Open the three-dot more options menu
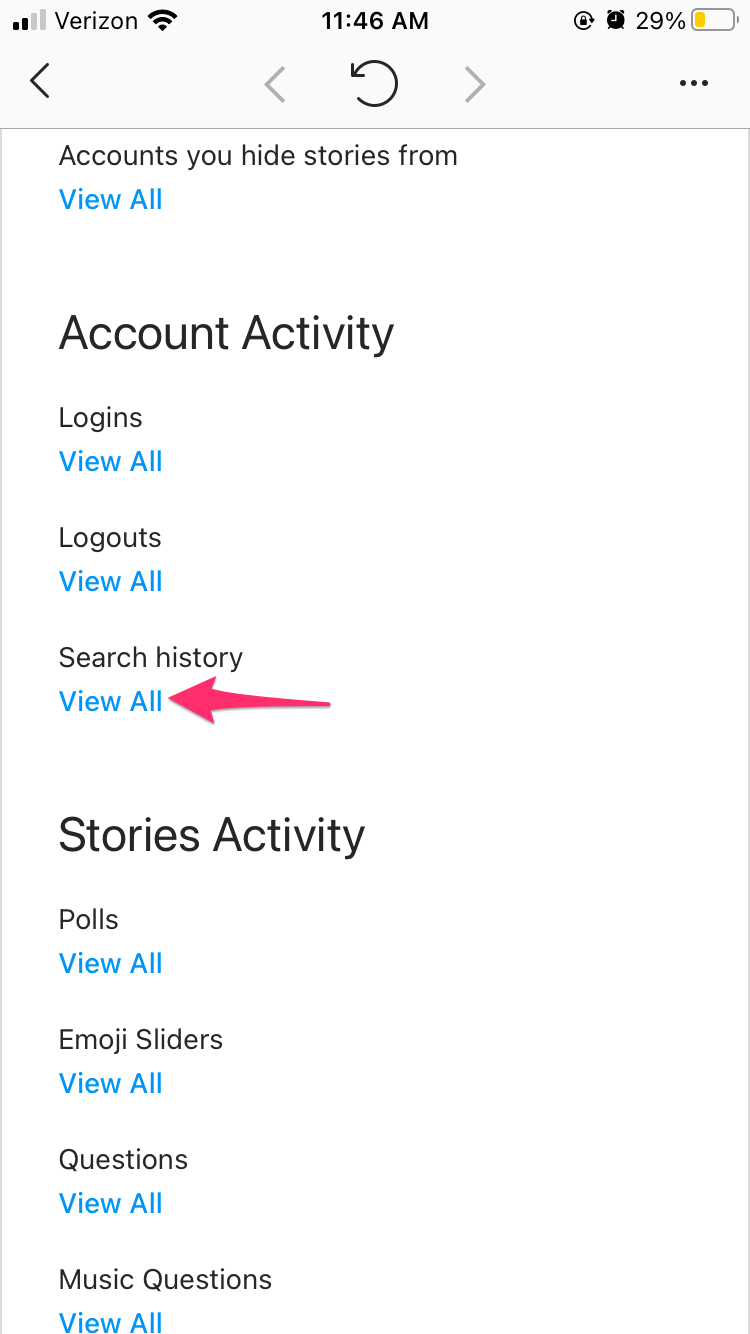Screen dimensions: 750x1334 pos(693,84)
